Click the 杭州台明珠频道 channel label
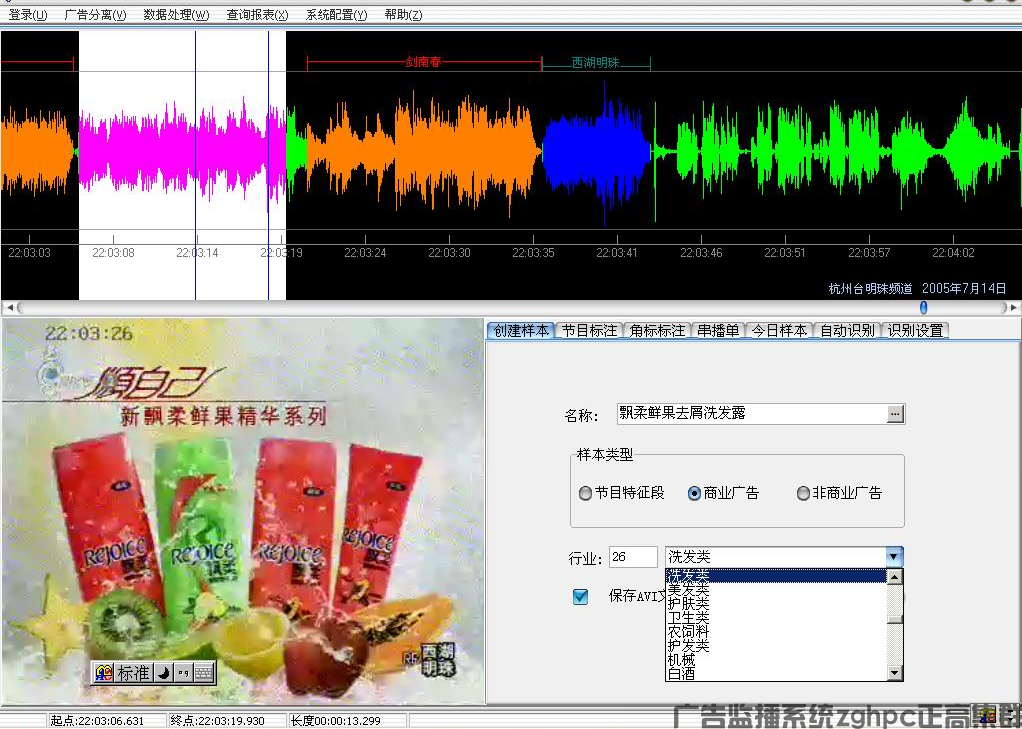 pos(870,288)
